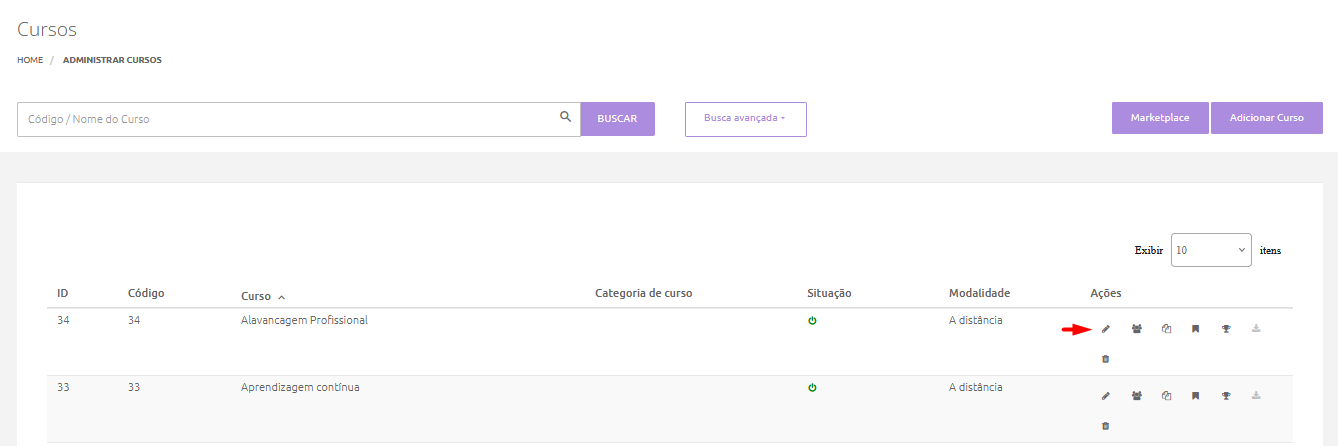Click the trophy icon for Alavancagem Profissional
This screenshot has width=1338, height=446.
tap(1225, 329)
